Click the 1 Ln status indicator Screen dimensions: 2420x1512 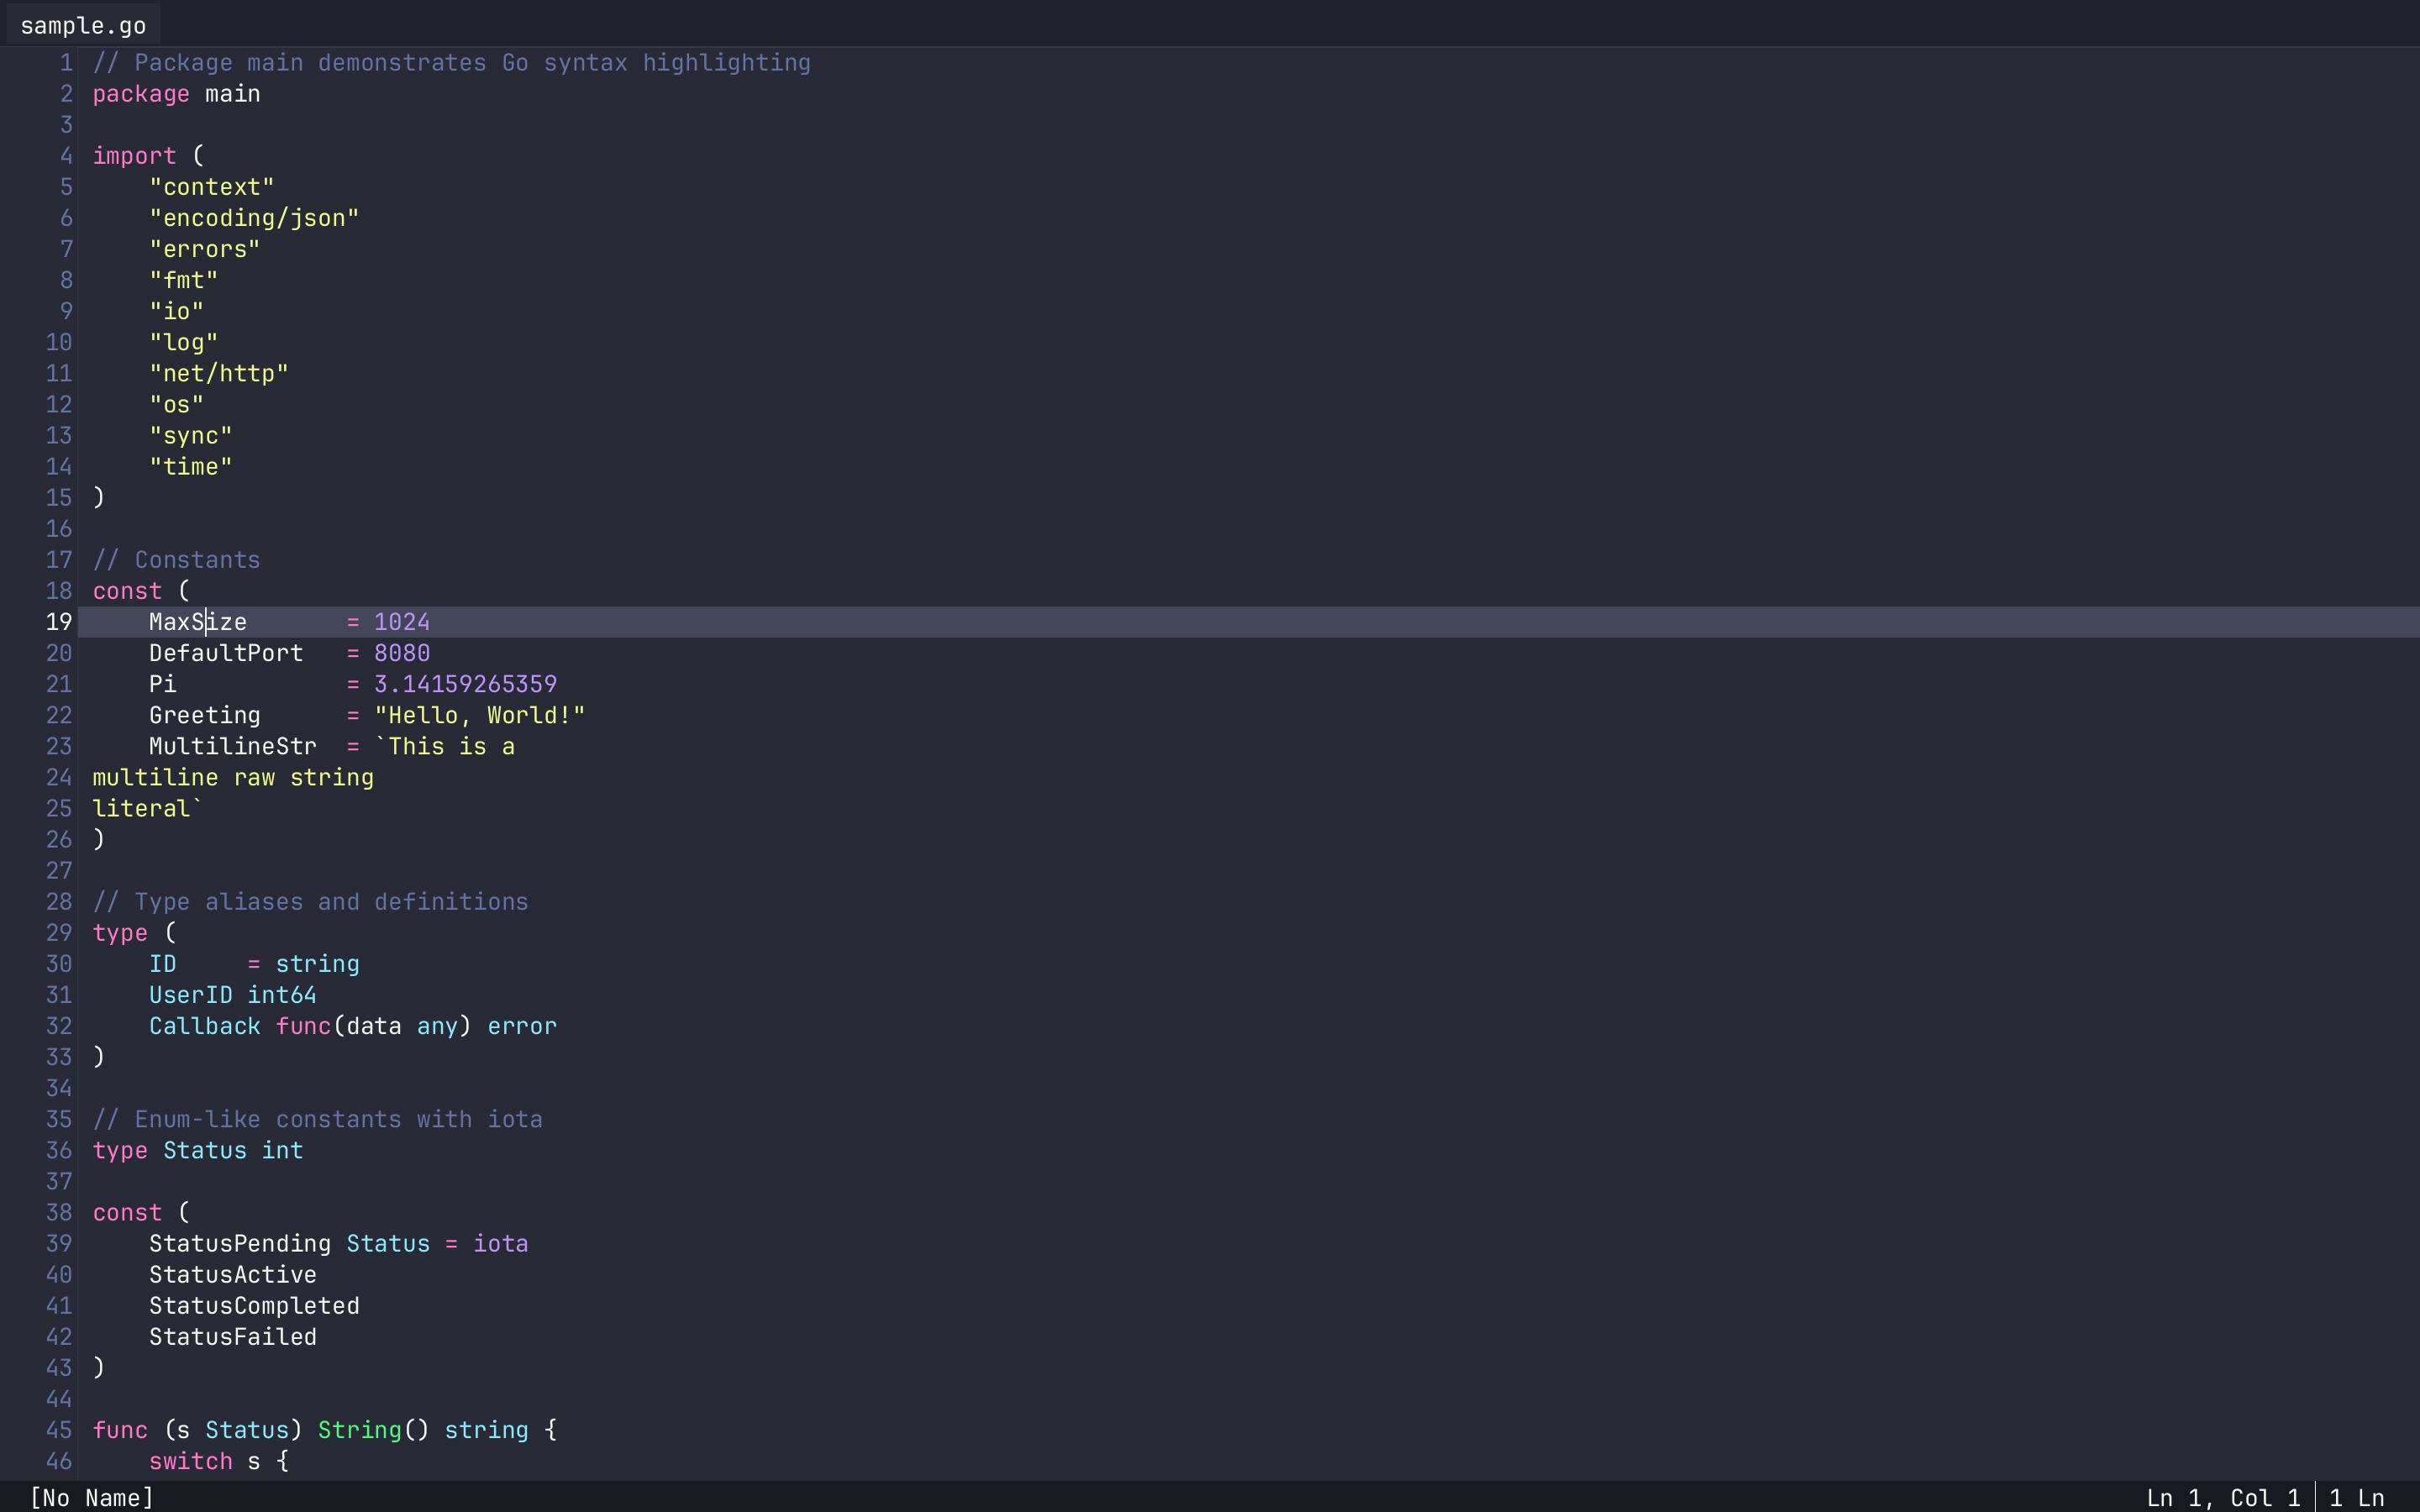(x=2356, y=1497)
